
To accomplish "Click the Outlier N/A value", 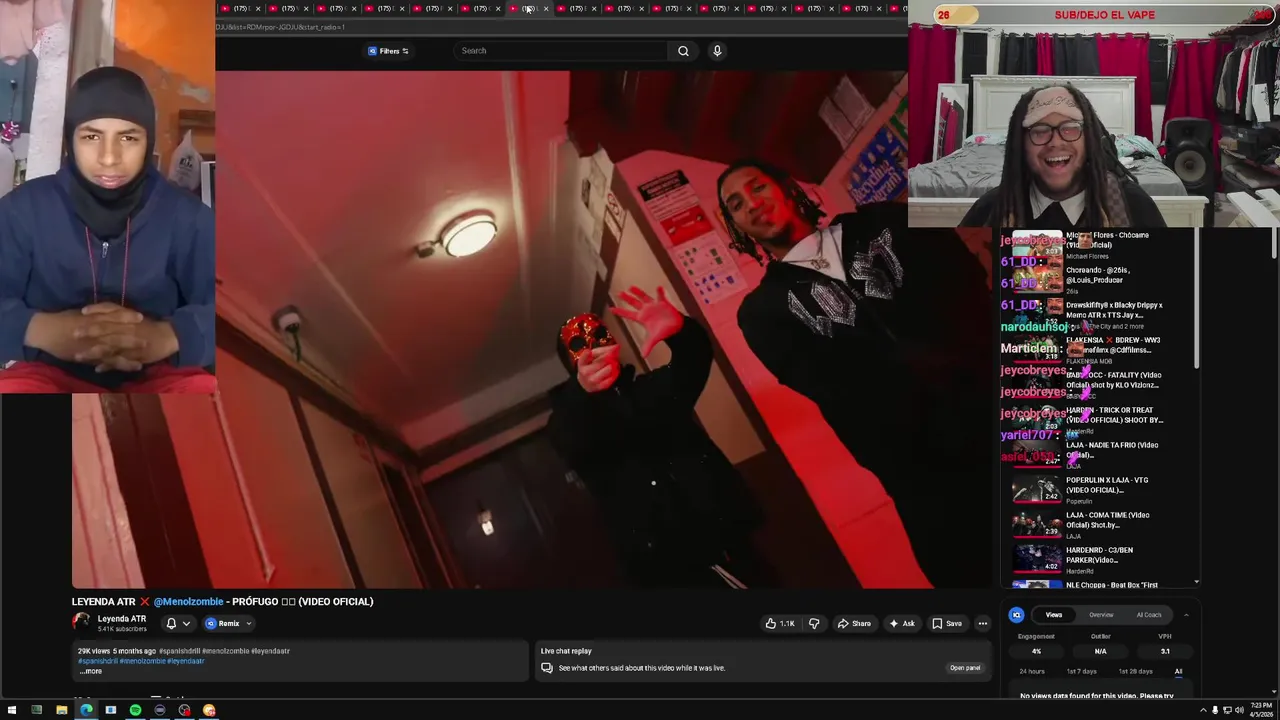I will [x=1100, y=651].
